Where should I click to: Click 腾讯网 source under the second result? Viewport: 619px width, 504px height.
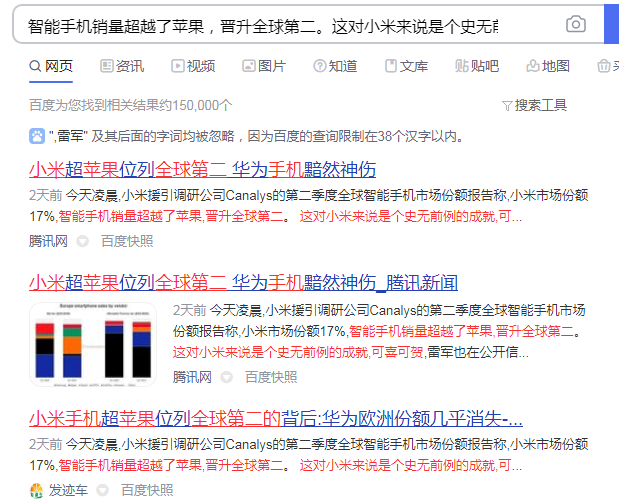(x=192, y=377)
